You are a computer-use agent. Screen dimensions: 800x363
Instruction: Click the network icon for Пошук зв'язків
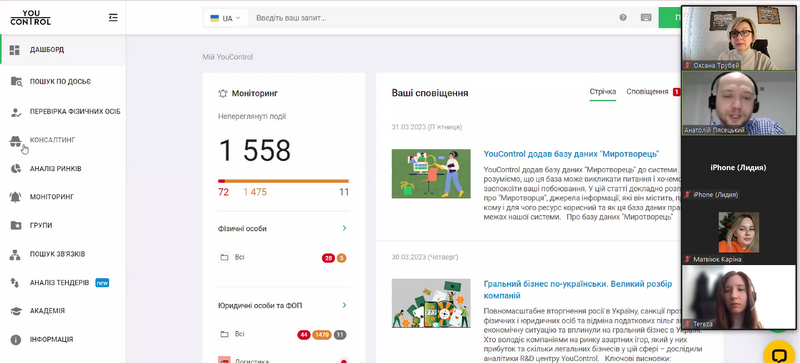click(15, 254)
